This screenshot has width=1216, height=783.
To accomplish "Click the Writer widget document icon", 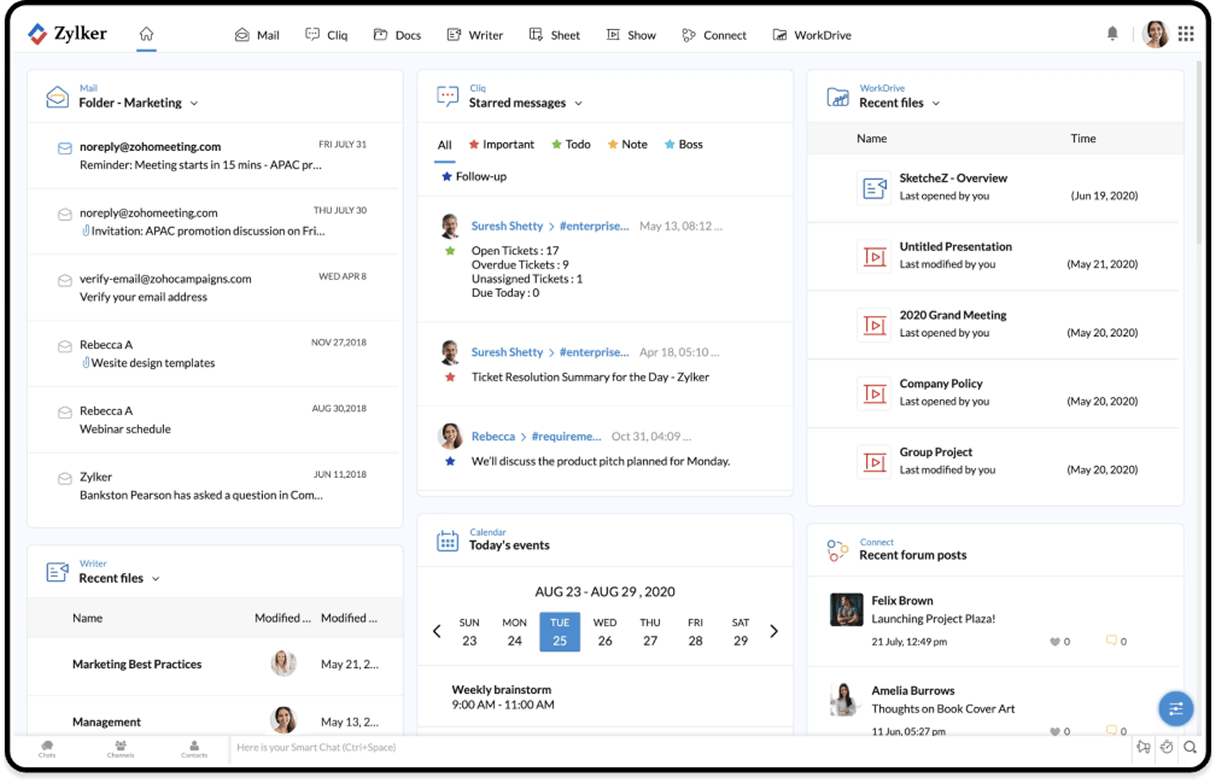I will pos(57,572).
